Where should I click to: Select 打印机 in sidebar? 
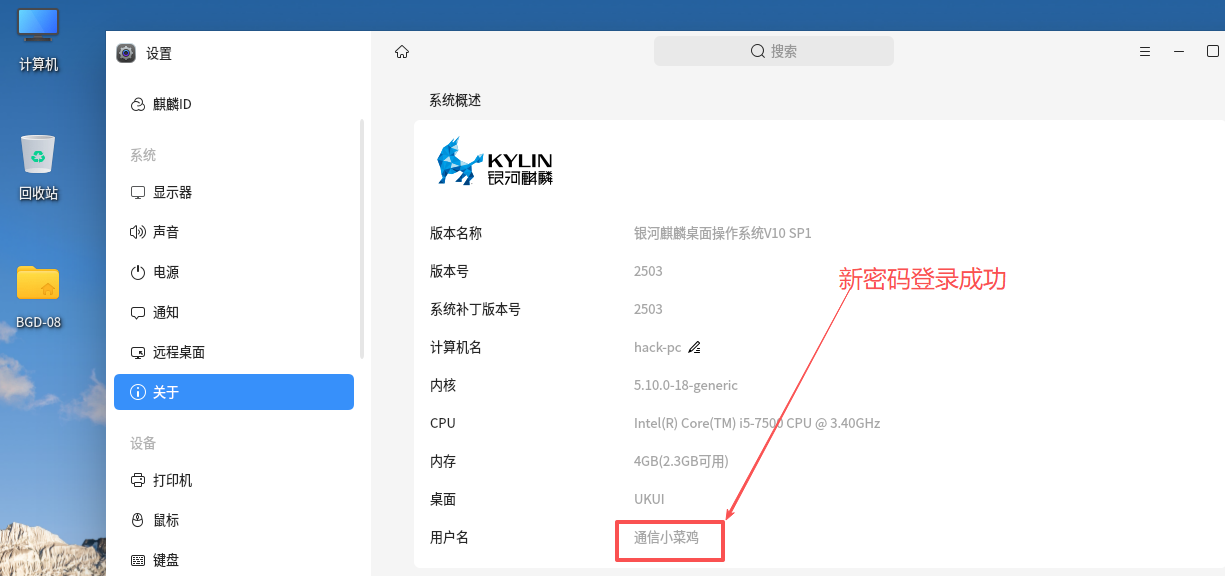click(234, 480)
